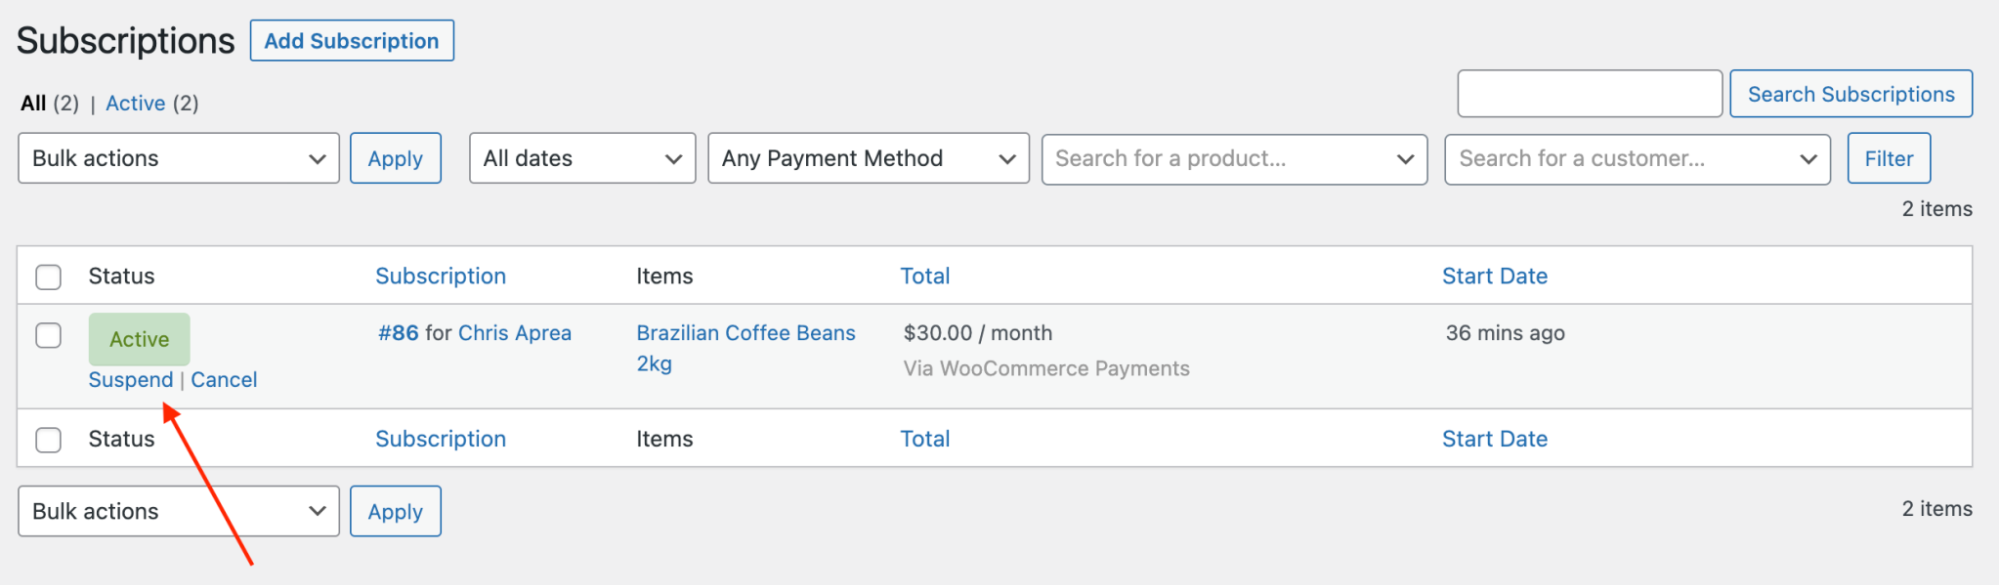The height and width of the screenshot is (586, 1999).
Task: Open the Brazilian Coffee Beans 2kg product link
Action: pyautogui.click(x=745, y=334)
